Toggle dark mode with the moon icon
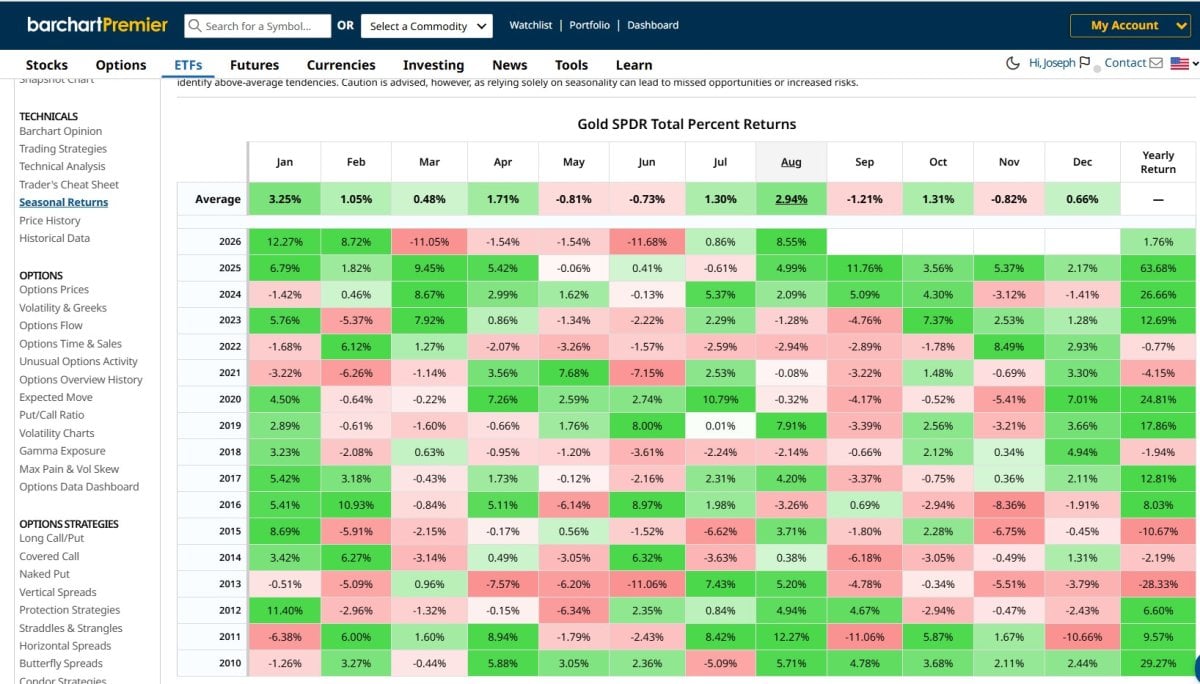The width and height of the screenshot is (1200, 684). tap(1013, 64)
